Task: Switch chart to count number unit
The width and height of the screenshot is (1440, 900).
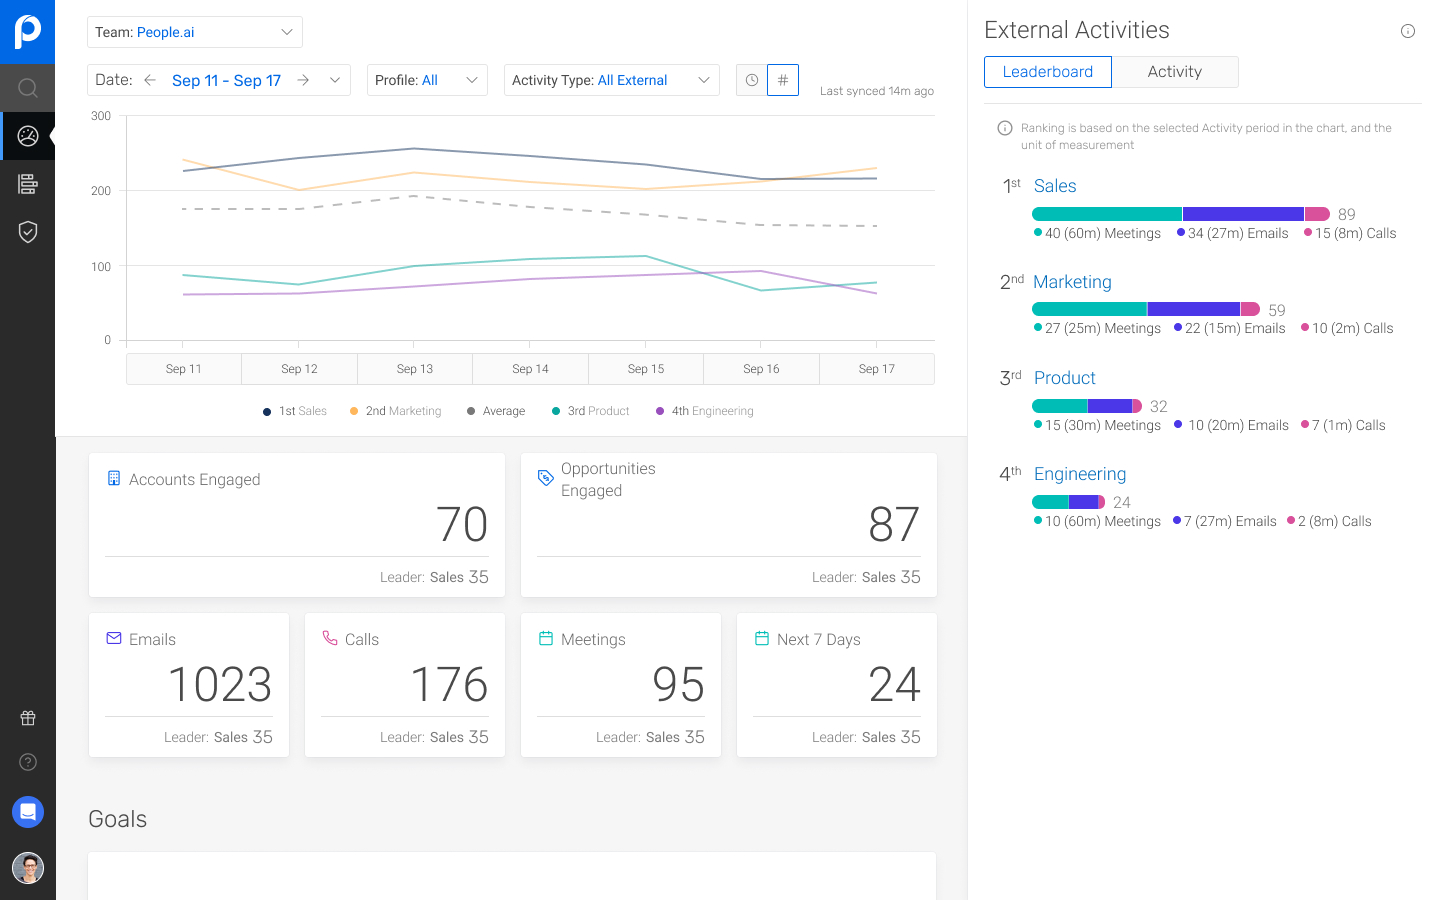Action: pos(783,80)
